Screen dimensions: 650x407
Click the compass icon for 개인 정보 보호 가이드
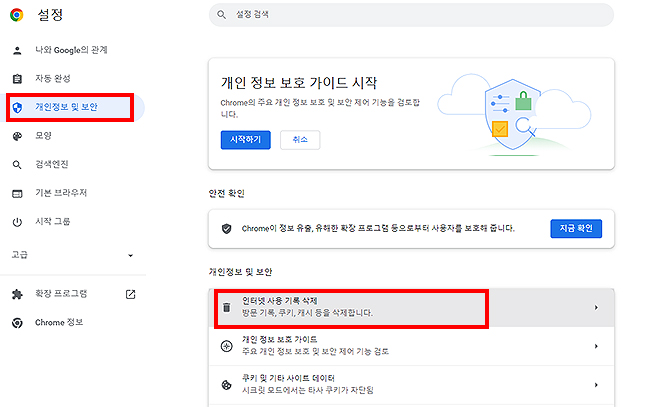(226, 346)
